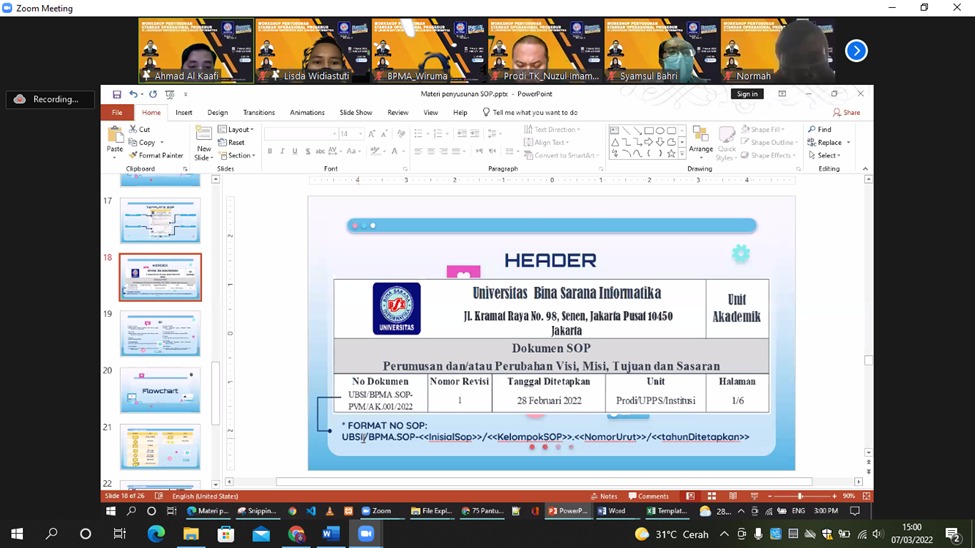The image size is (975, 548).
Task: Select the right arrow shape in gallery
Action: [649, 142]
